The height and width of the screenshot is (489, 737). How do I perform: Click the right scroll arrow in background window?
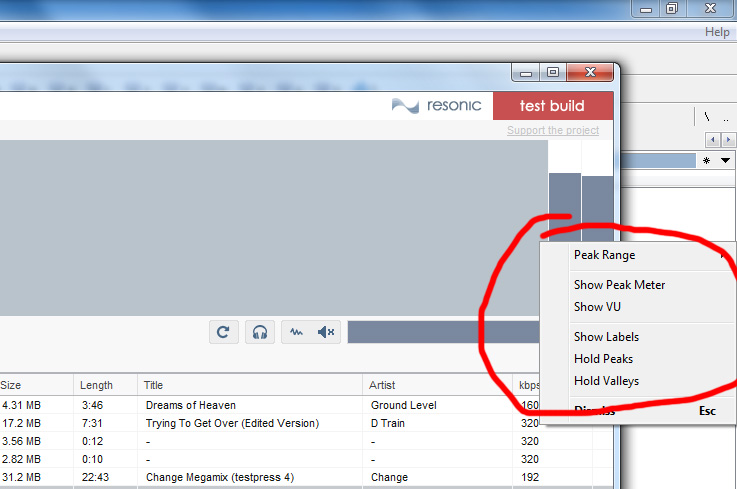point(728,139)
